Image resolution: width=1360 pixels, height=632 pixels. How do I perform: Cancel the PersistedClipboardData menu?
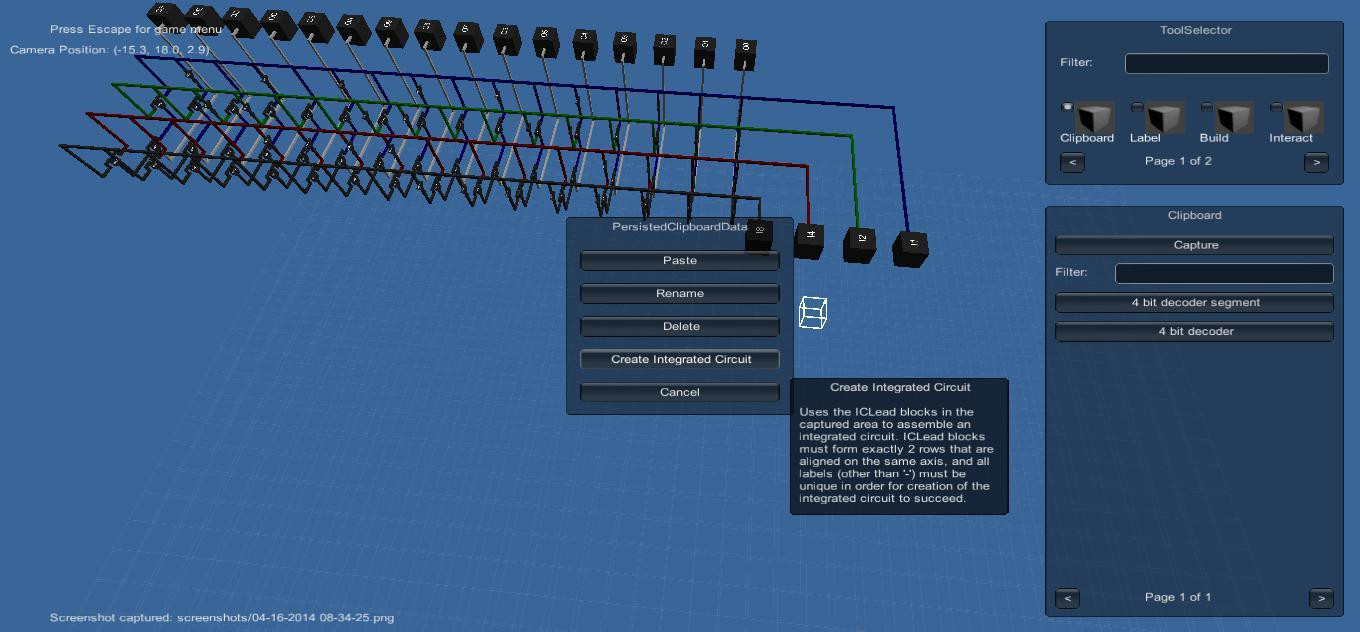point(680,392)
